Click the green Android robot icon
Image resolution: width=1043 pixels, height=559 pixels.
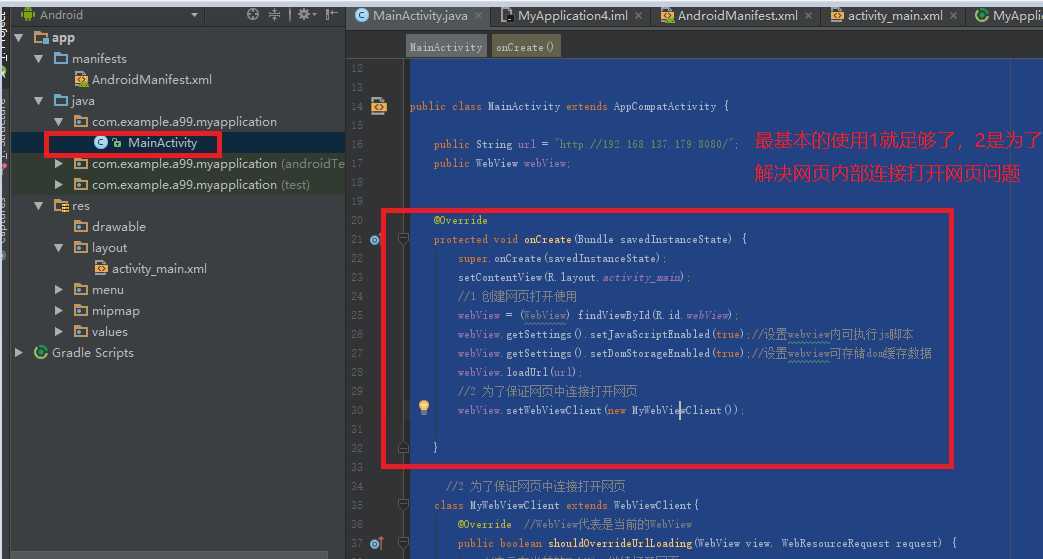point(28,15)
